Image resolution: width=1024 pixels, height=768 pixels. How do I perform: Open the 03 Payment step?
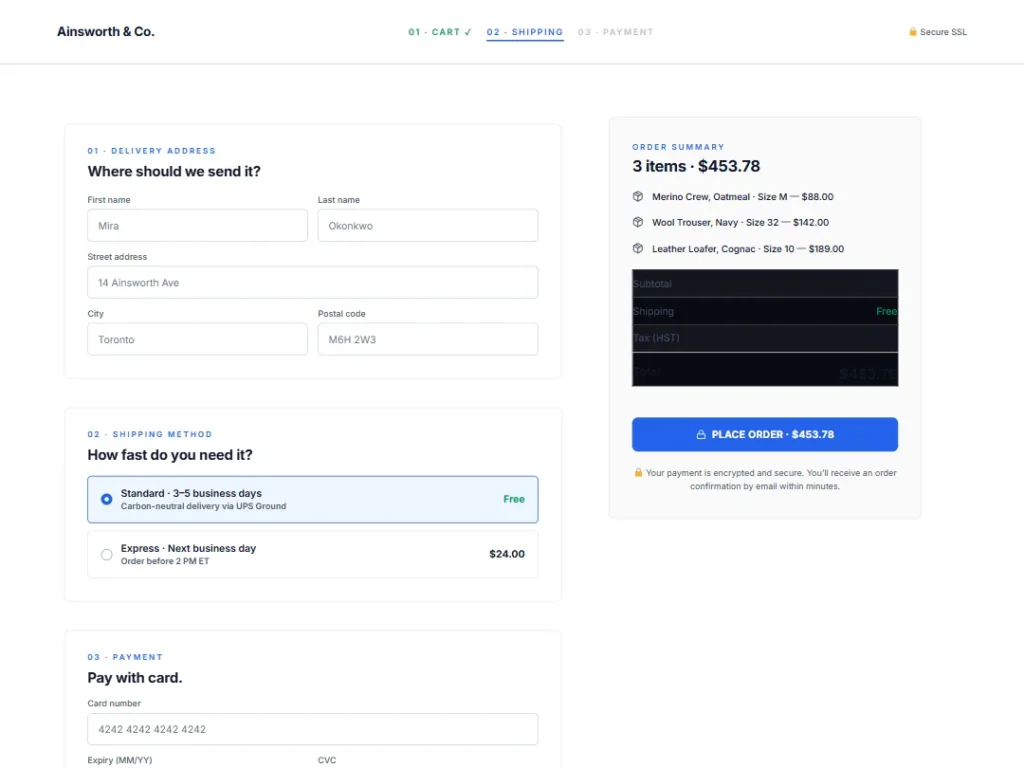[x=615, y=32]
